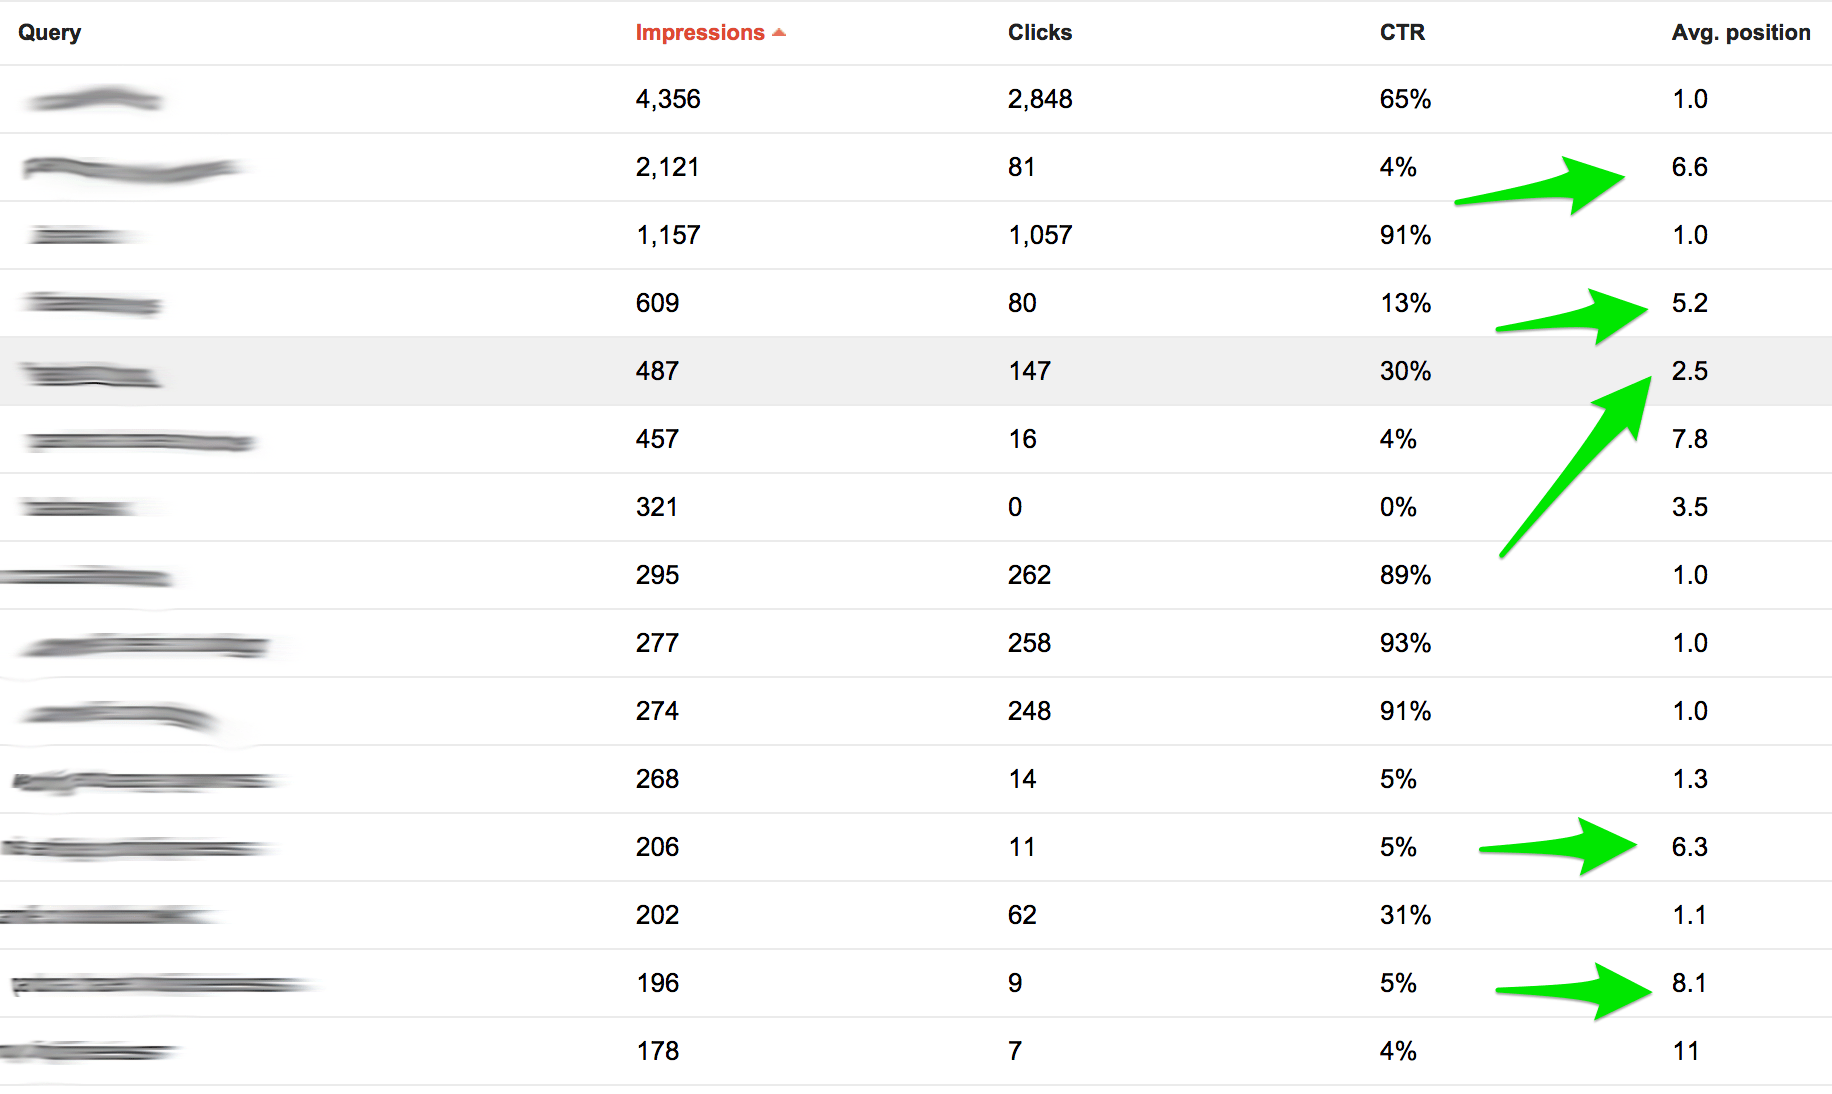Viewport: 1832px width, 1094px height.
Task: Sort table by Impressions column header
Action: click(x=700, y=32)
